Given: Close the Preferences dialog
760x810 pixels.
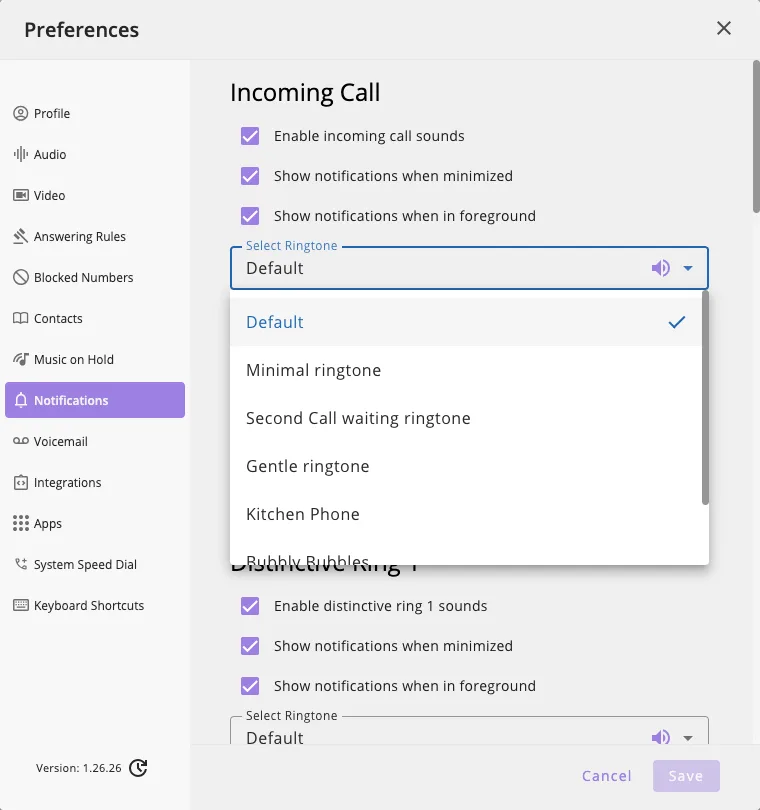Looking at the screenshot, I should (724, 28).
